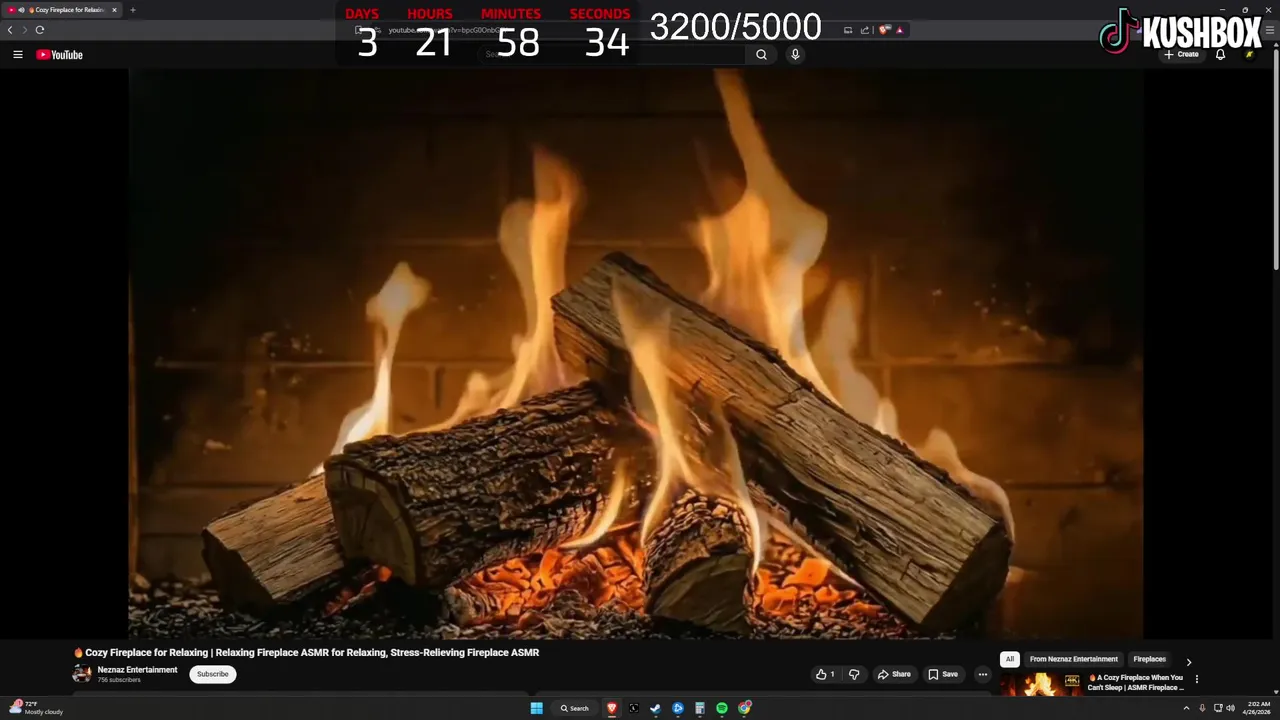Click the YouTube Create button
This screenshot has height=720, width=1280.
pos(1181,55)
